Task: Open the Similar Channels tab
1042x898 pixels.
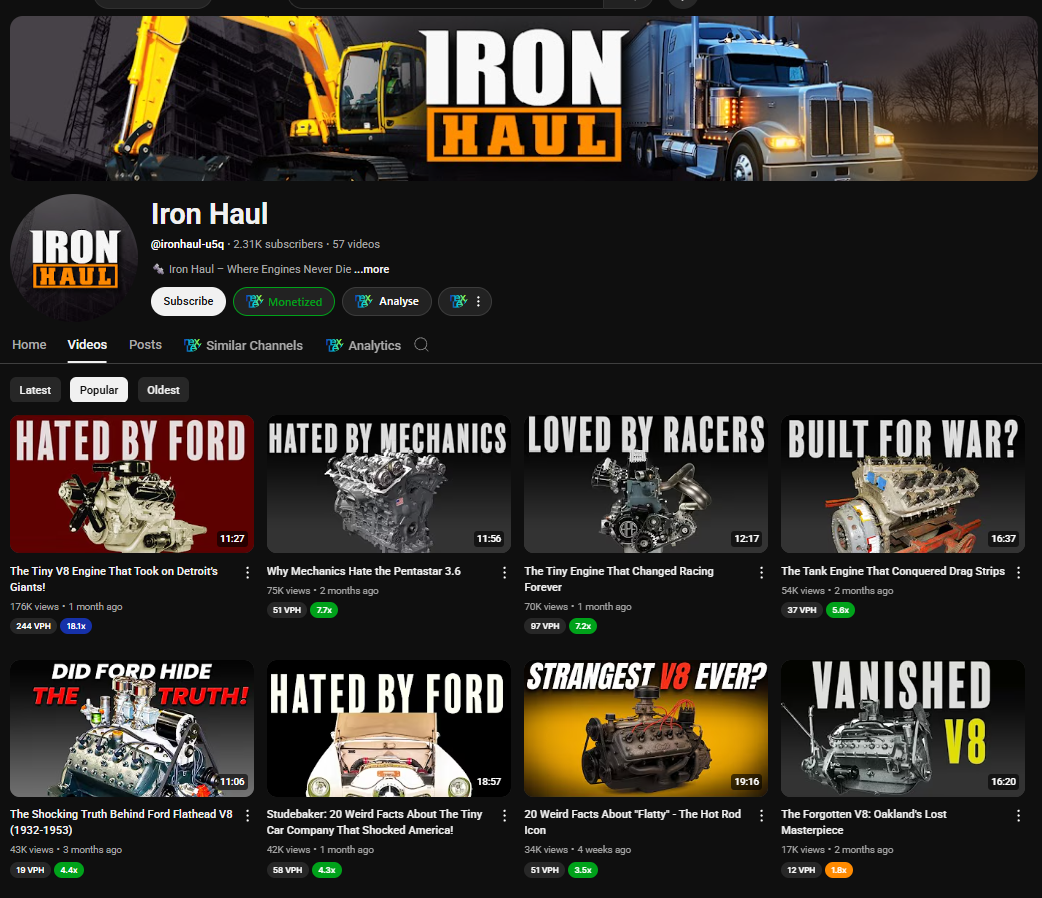Action: 243,345
